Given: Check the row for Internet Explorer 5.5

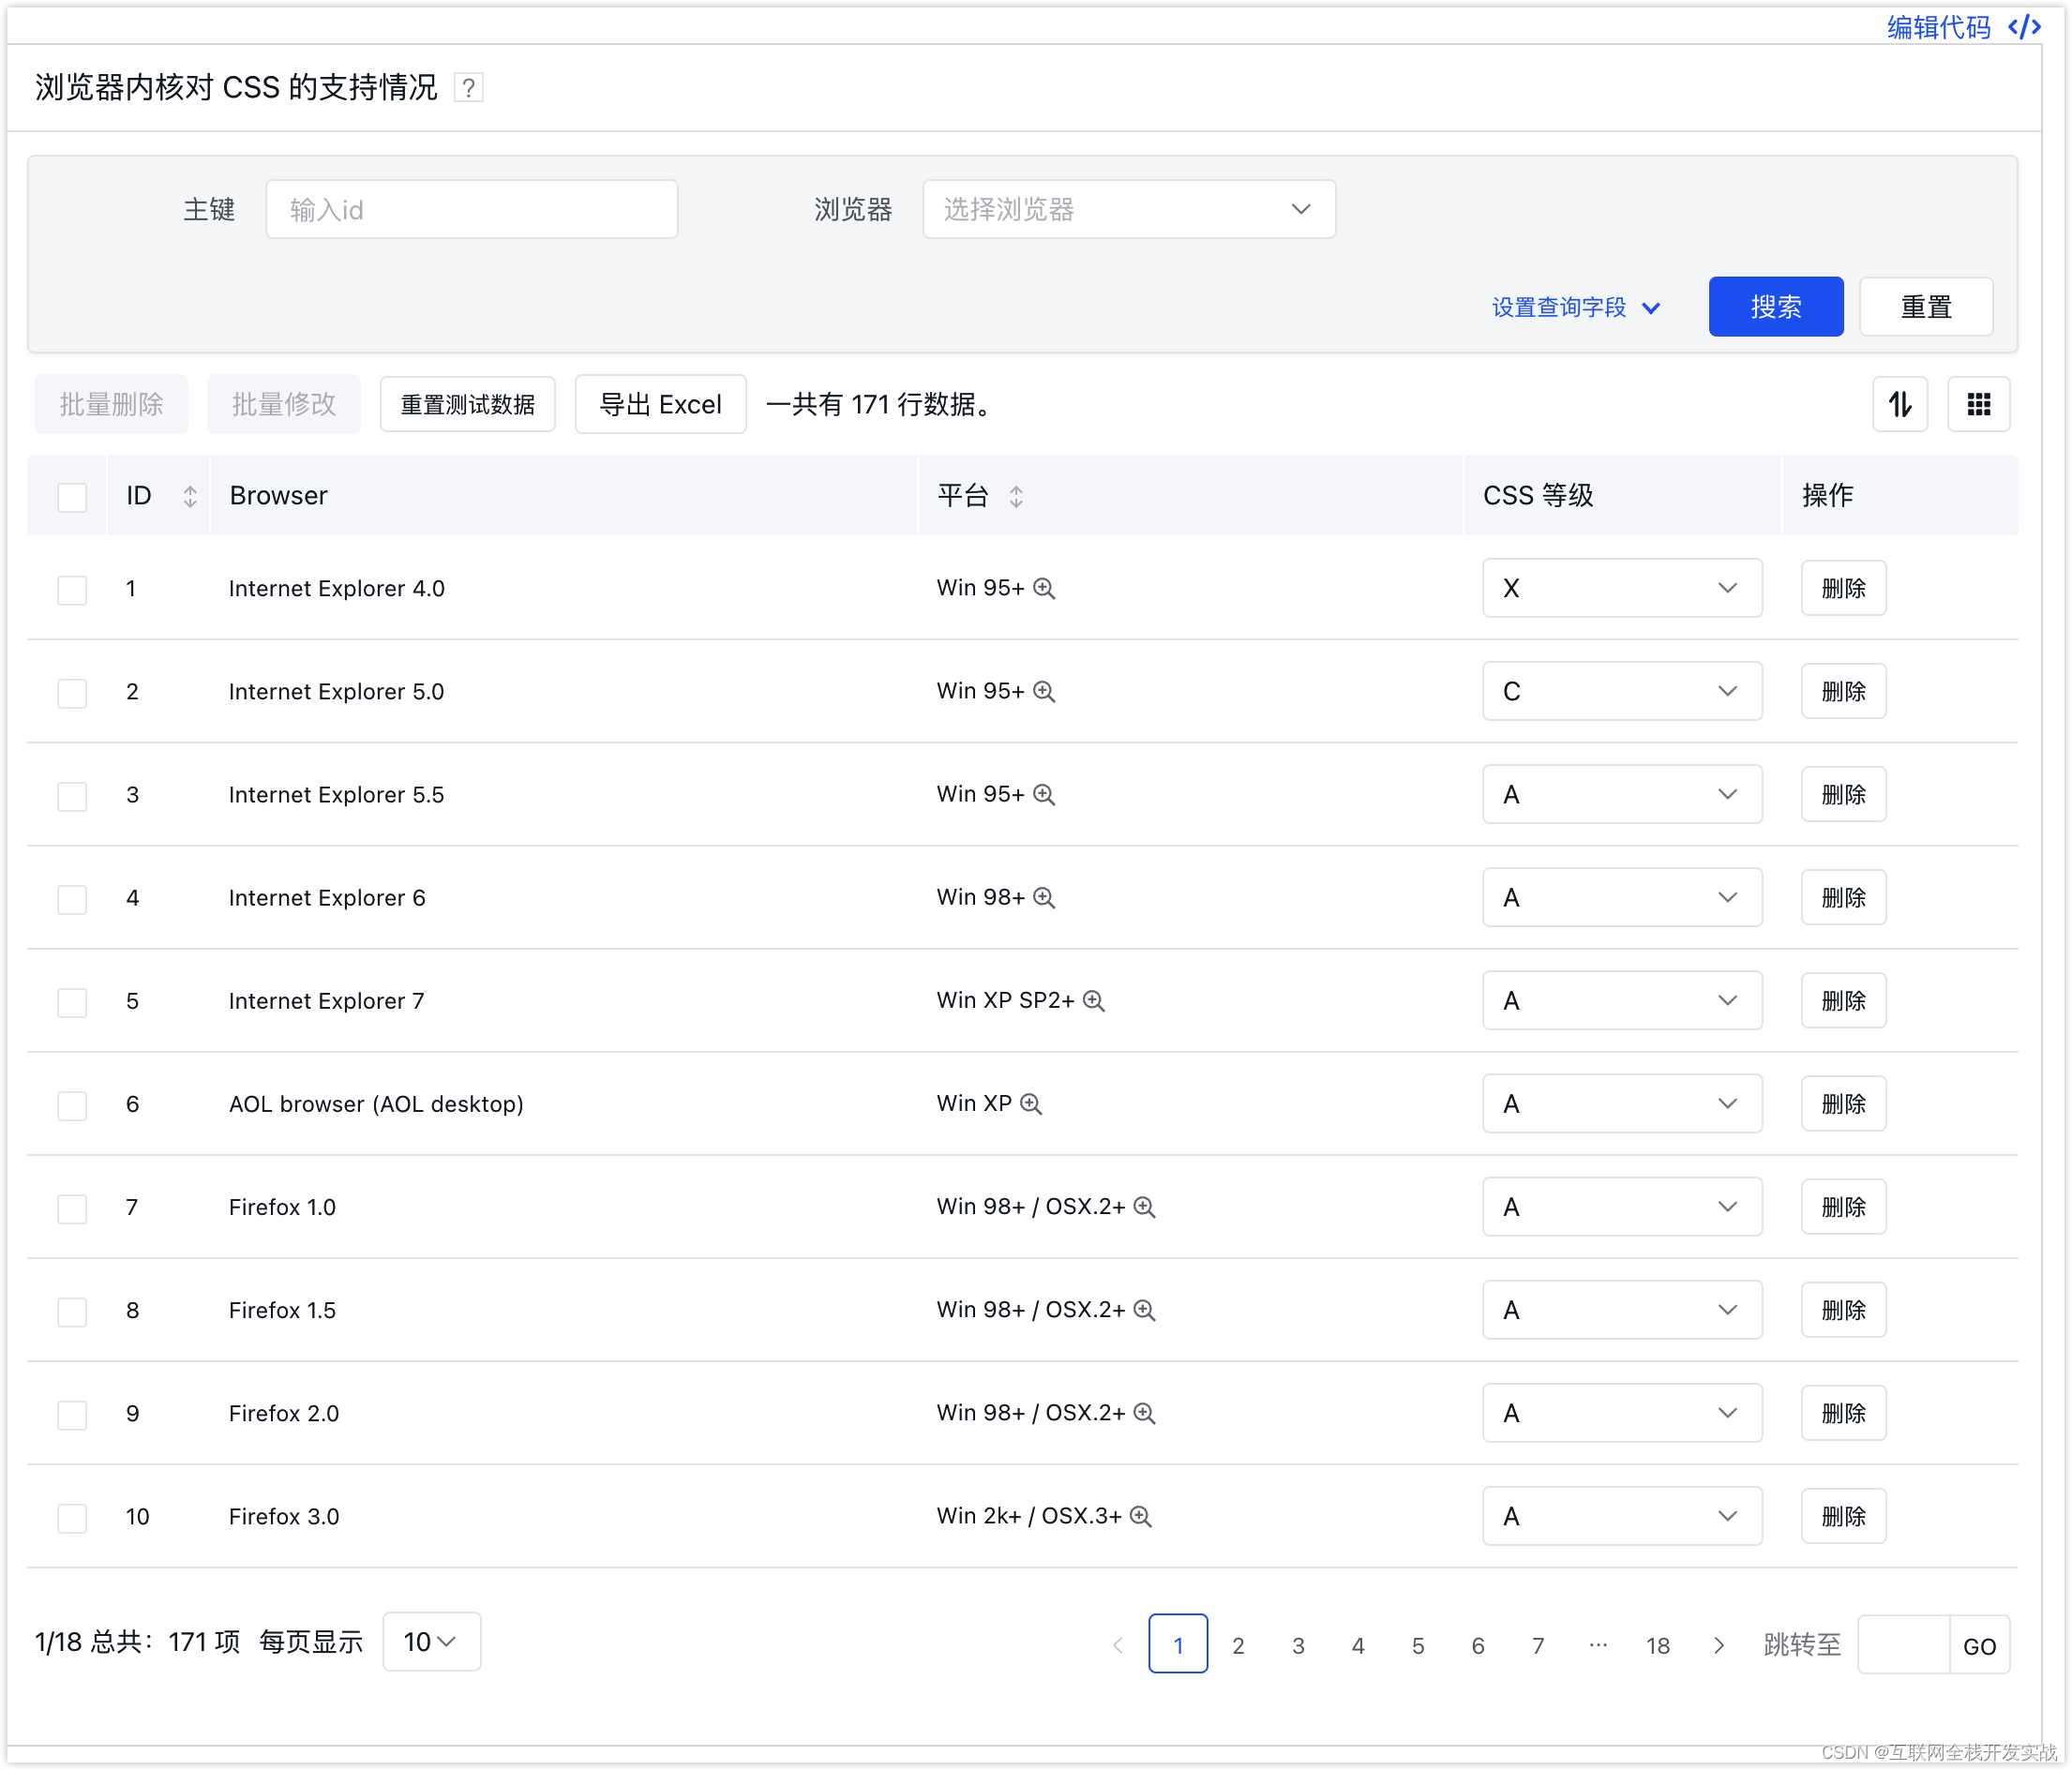Looking at the screenshot, I should click(x=72, y=796).
